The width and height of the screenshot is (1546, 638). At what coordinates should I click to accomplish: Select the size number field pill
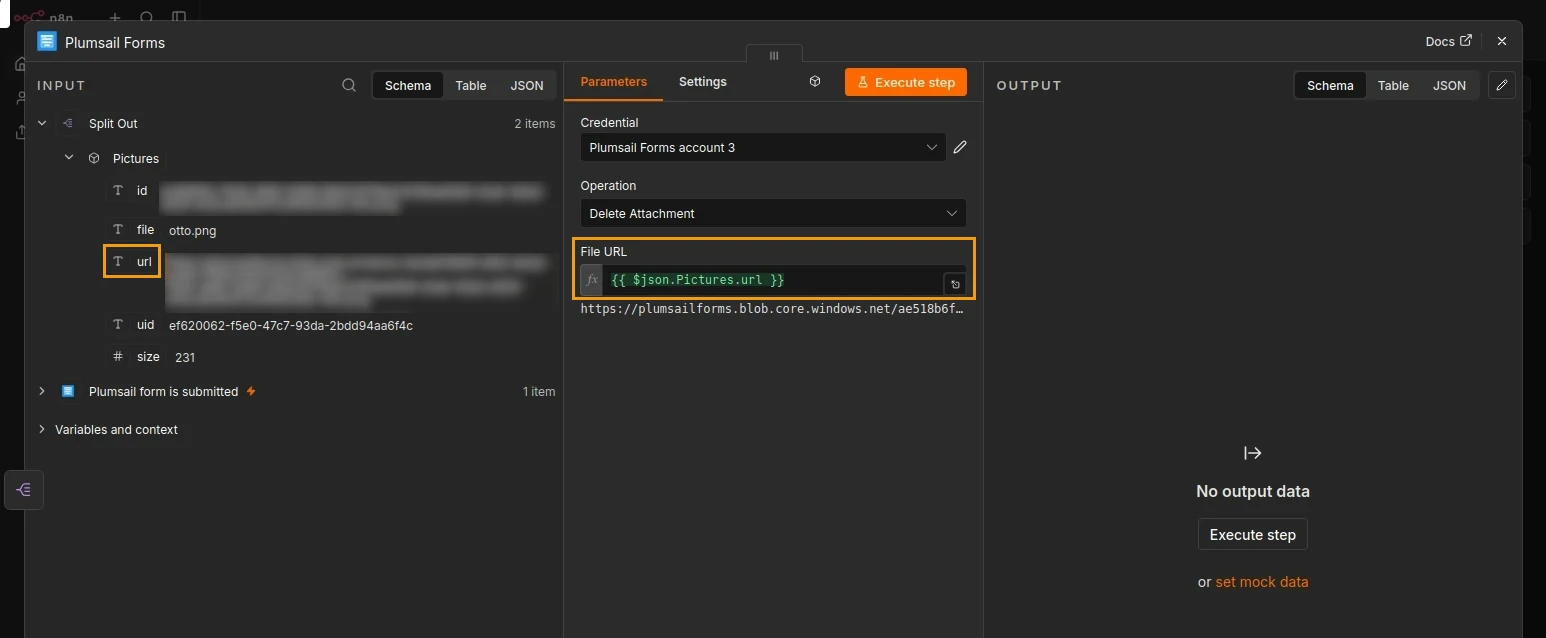click(137, 357)
